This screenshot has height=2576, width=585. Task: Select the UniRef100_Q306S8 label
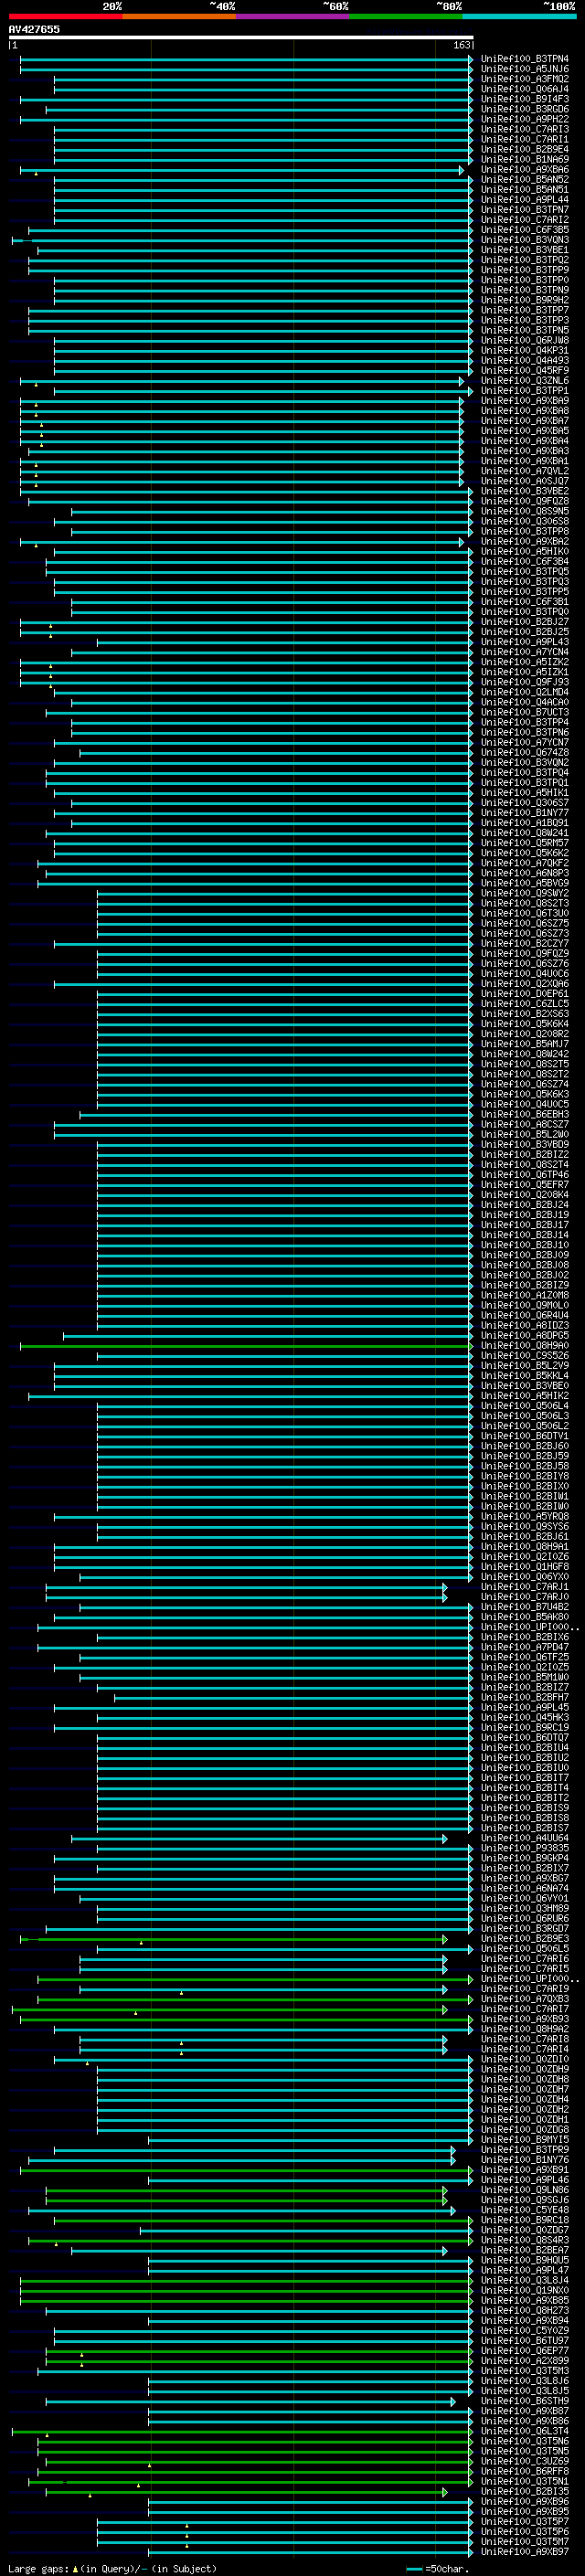point(524,521)
